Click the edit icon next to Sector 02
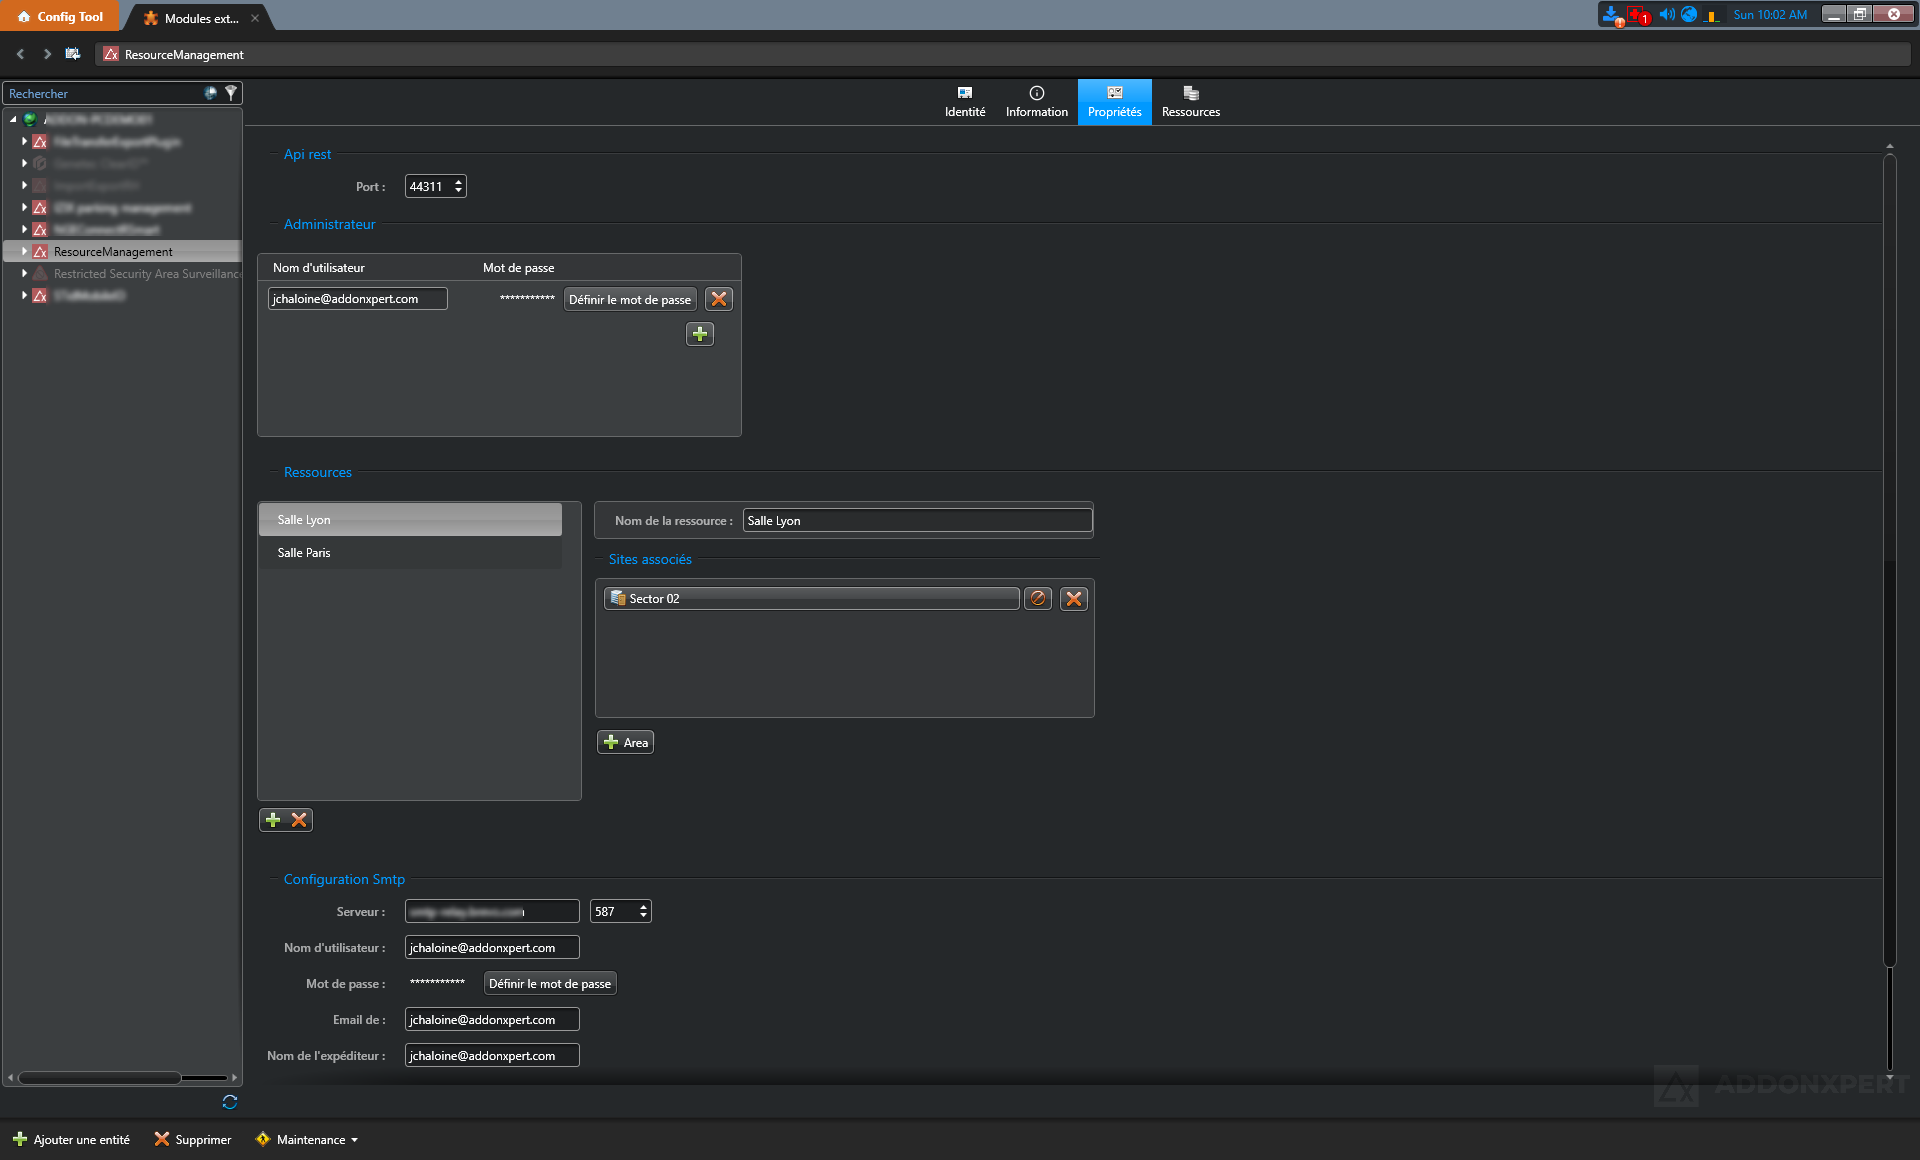This screenshot has width=1920, height=1160. point(1038,598)
